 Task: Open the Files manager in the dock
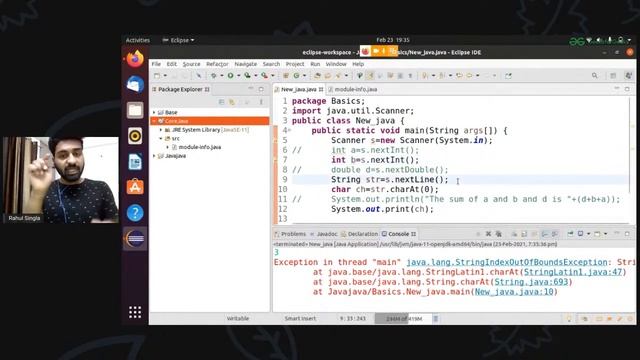[135, 110]
